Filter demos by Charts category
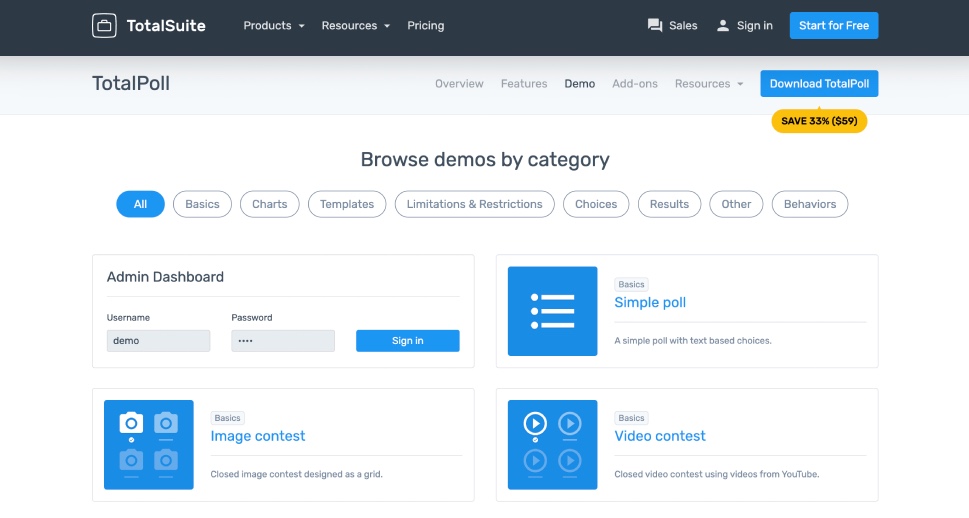 coord(270,204)
